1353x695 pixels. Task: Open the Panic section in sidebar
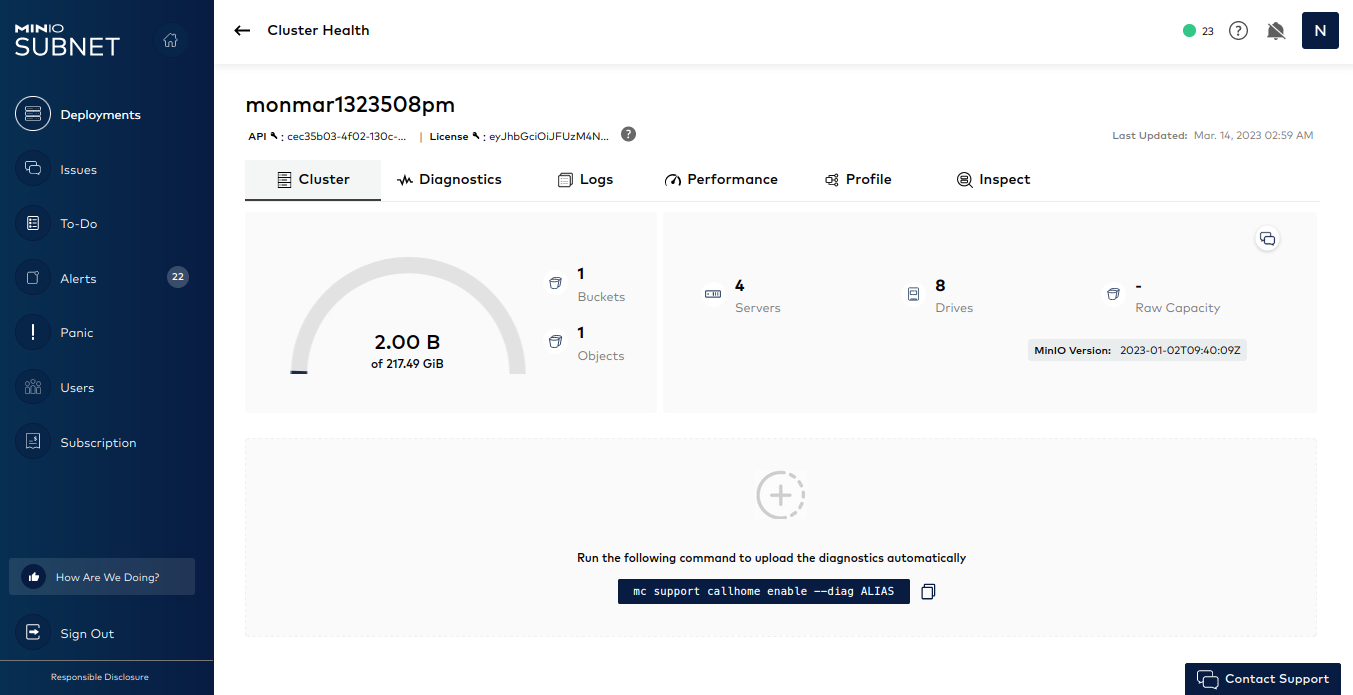pos(76,333)
